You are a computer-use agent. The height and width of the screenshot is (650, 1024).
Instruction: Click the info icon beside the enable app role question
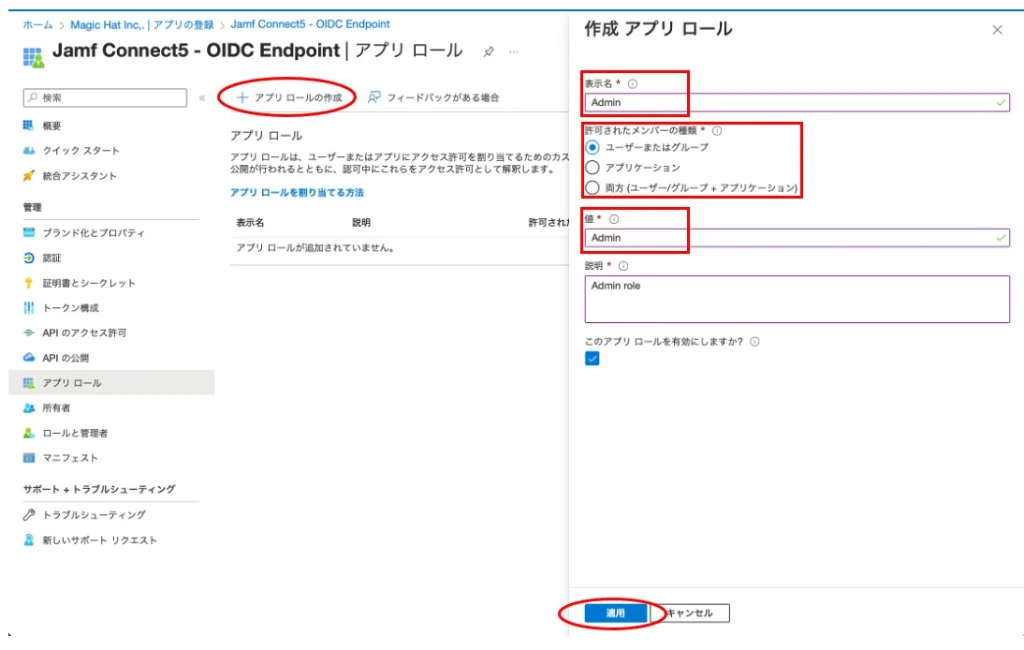[x=754, y=341]
